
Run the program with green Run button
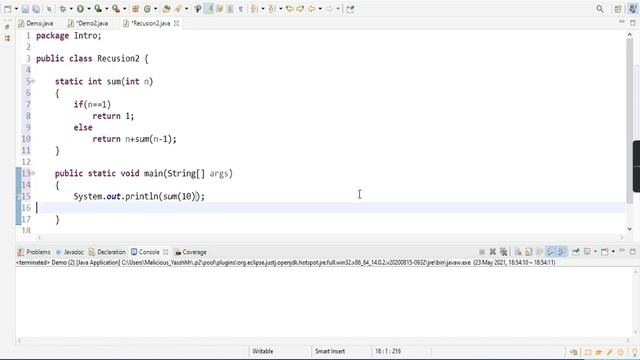click(80, 9)
